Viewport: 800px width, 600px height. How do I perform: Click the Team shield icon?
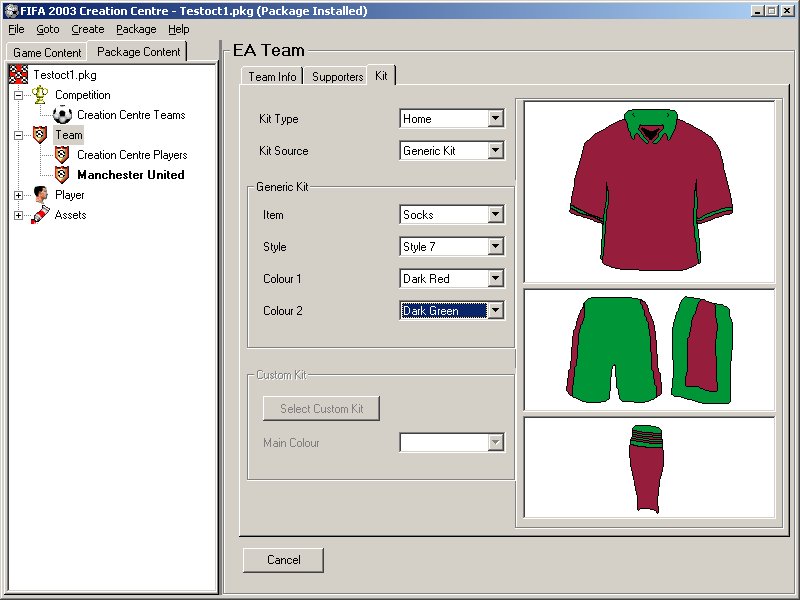(40, 135)
